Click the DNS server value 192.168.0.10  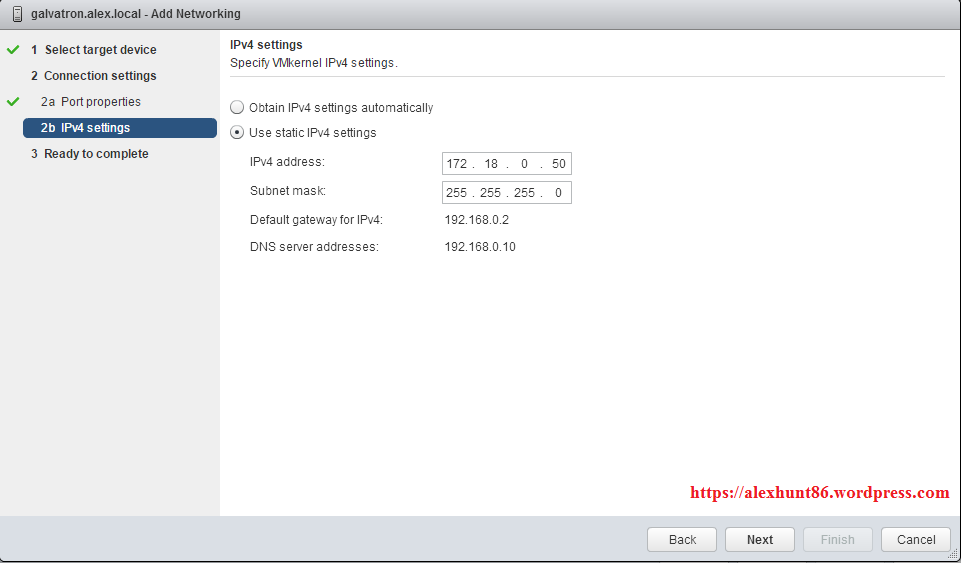pos(480,247)
